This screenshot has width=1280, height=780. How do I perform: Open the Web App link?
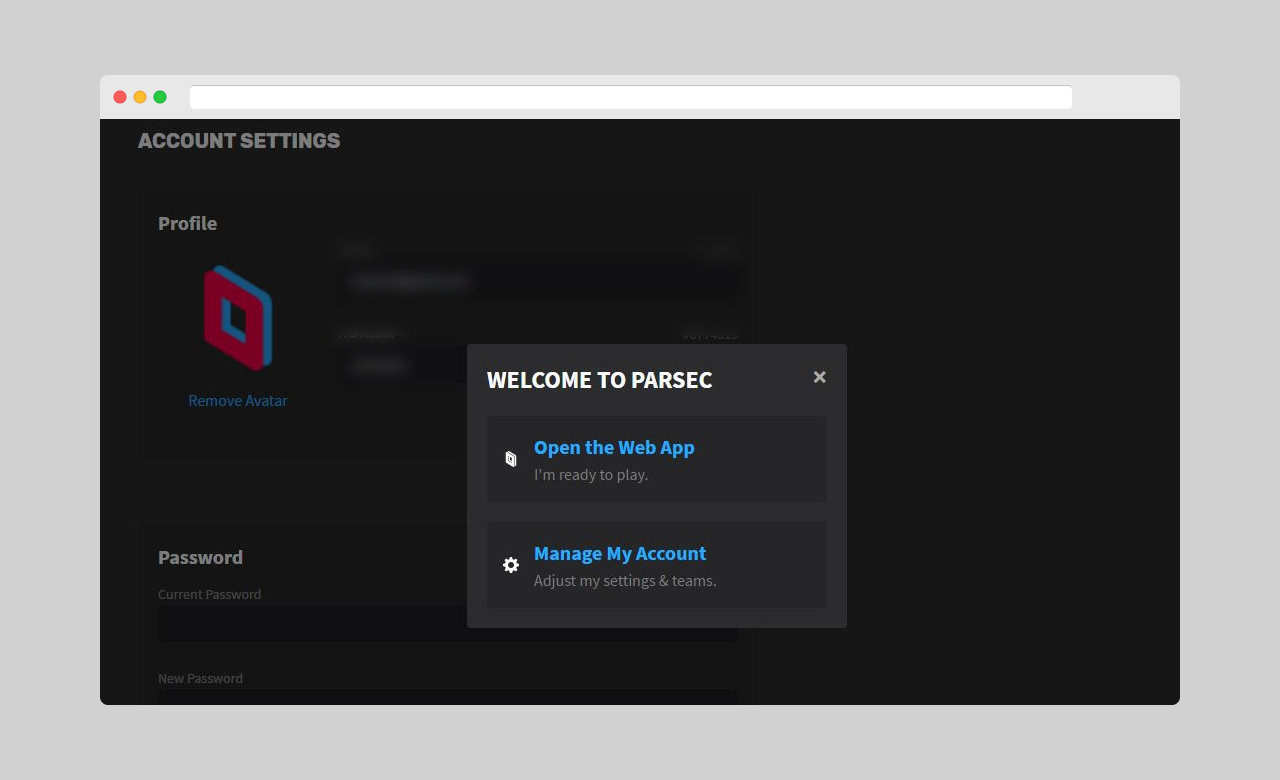click(x=614, y=448)
